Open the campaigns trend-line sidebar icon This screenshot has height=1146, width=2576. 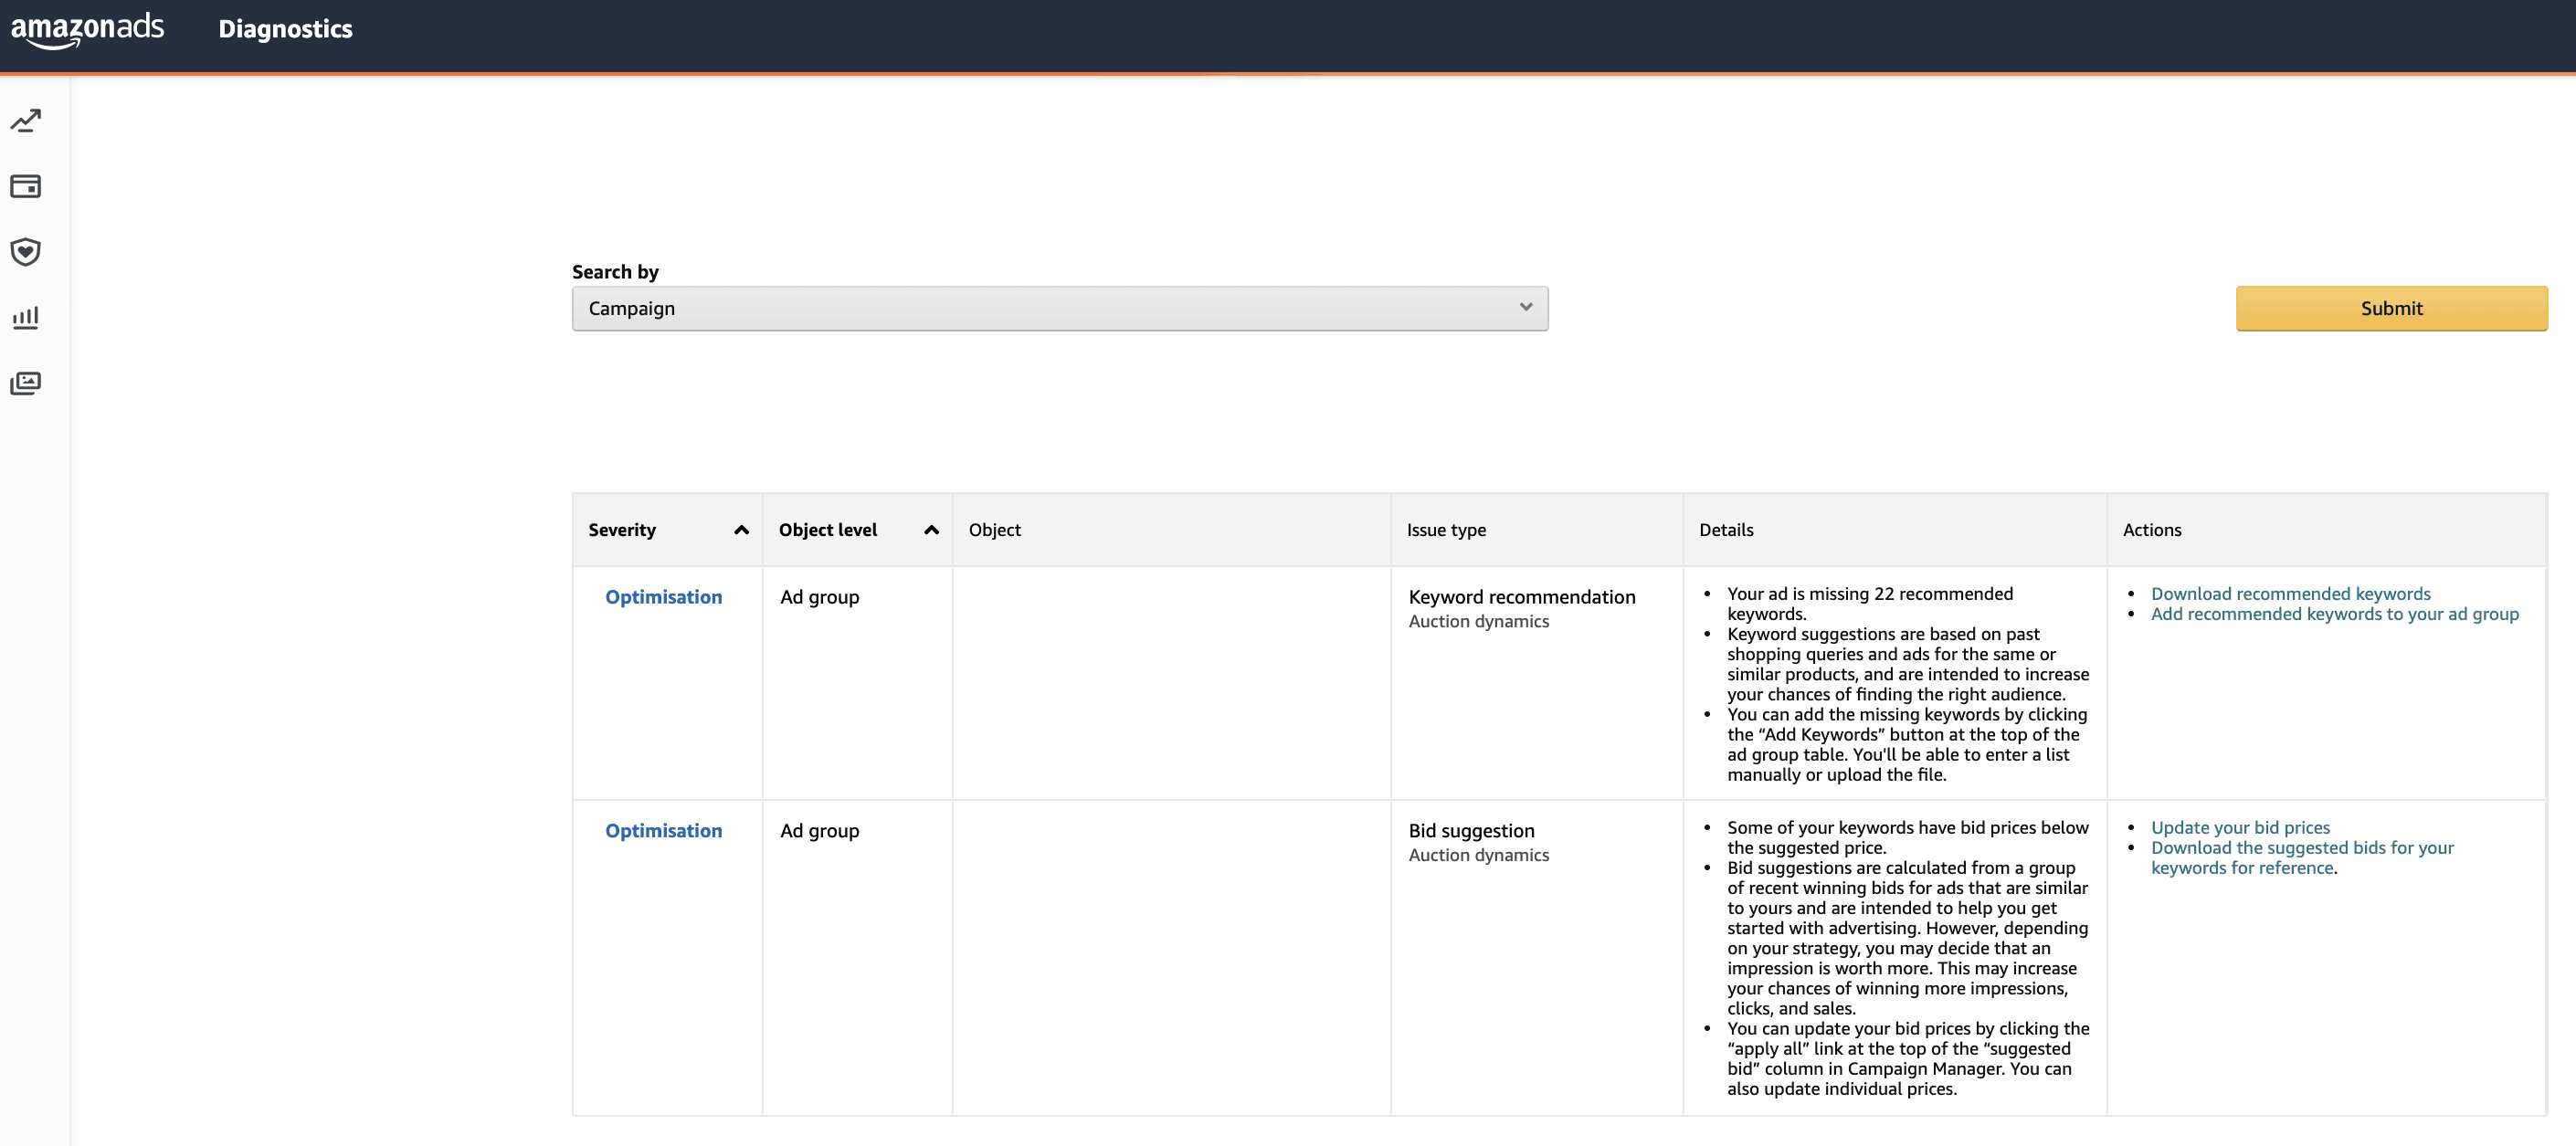tap(26, 121)
